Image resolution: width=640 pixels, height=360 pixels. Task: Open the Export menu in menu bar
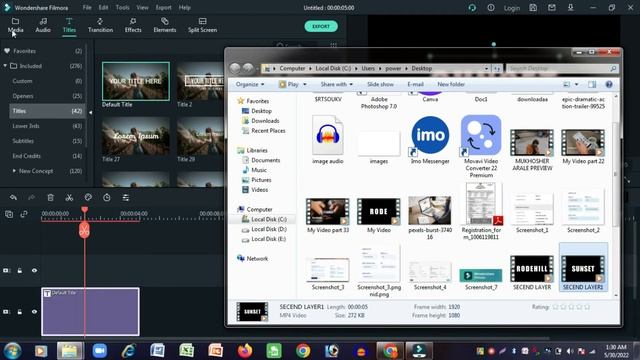pos(163,7)
